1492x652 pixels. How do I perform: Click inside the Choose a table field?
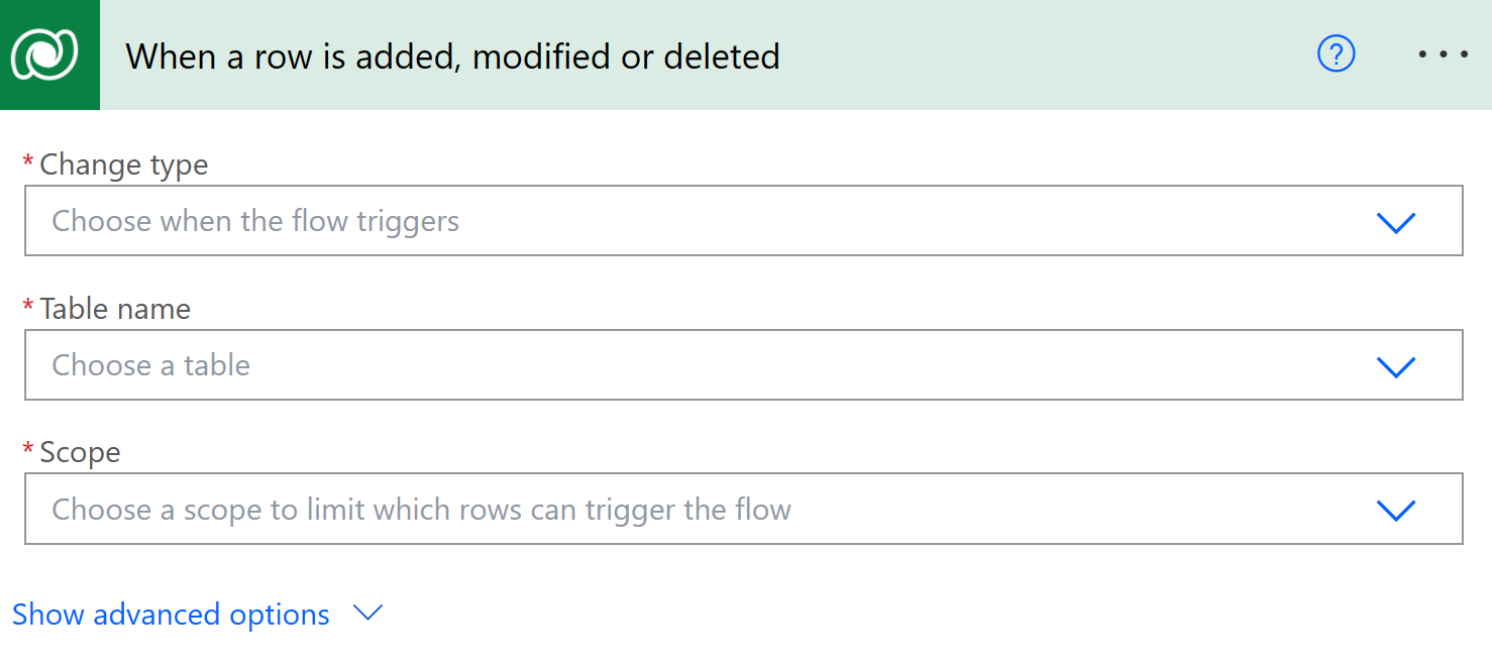pyautogui.click(x=400, y=365)
